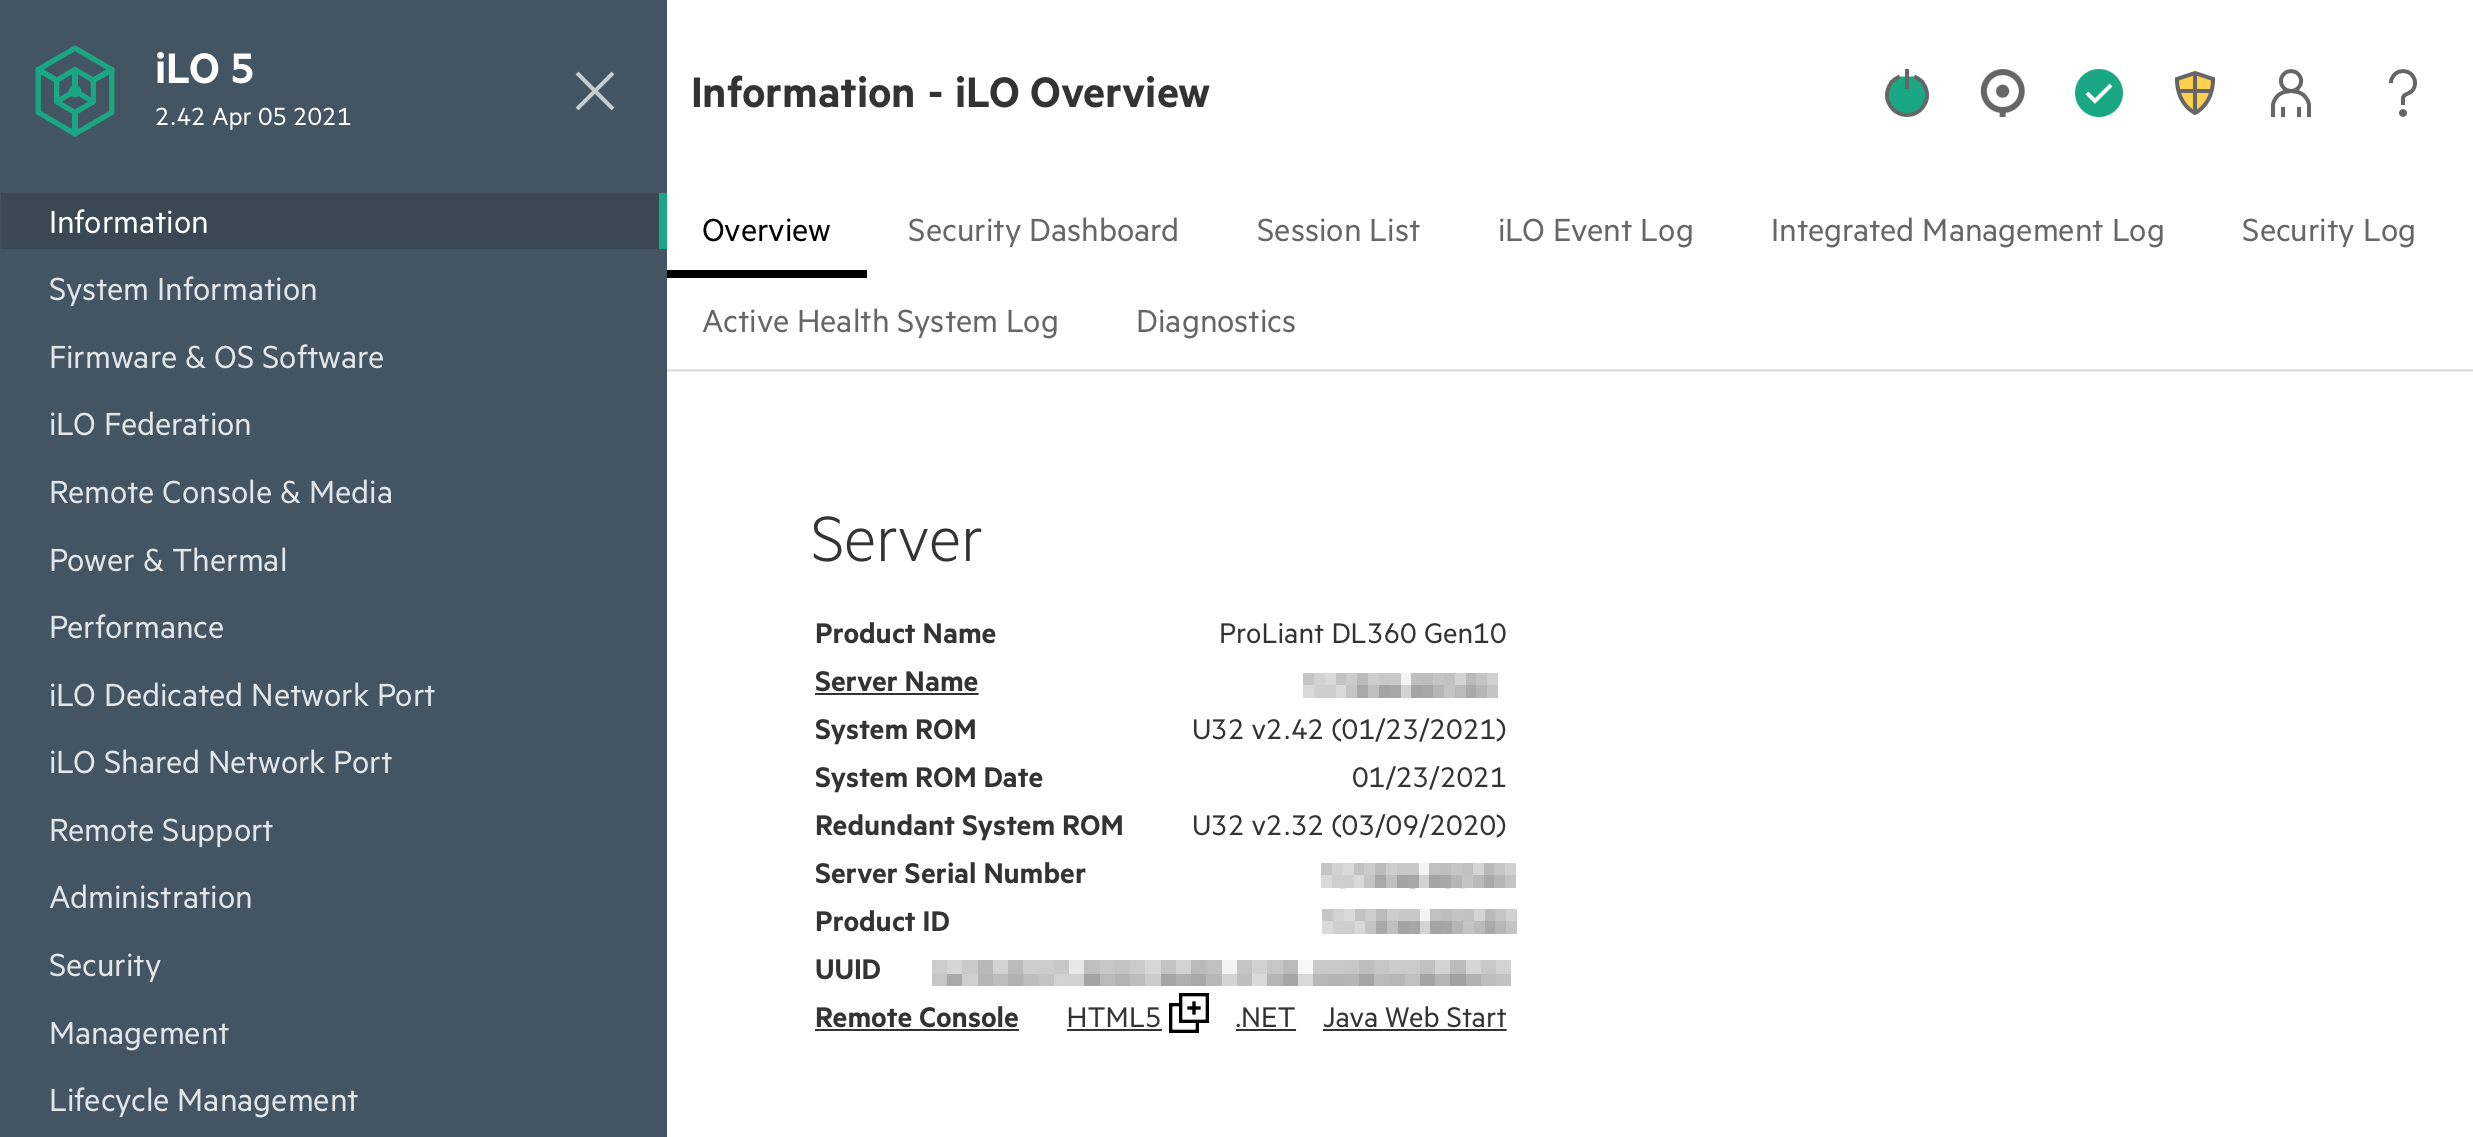Image resolution: width=2473 pixels, height=1137 pixels.
Task: Click the Server Name link
Action: click(896, 682)
